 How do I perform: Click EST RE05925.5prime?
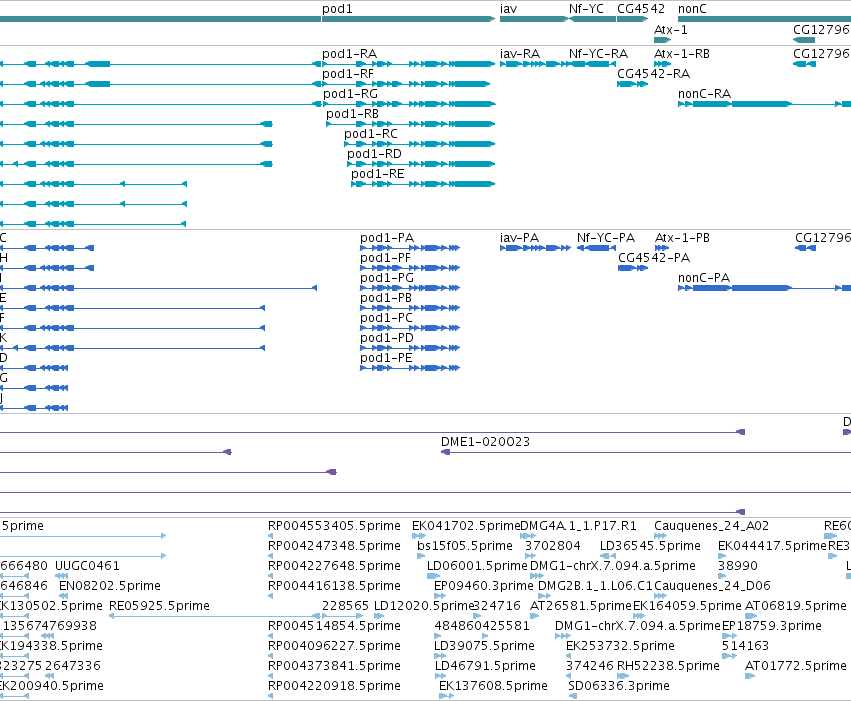pos(160,607)
